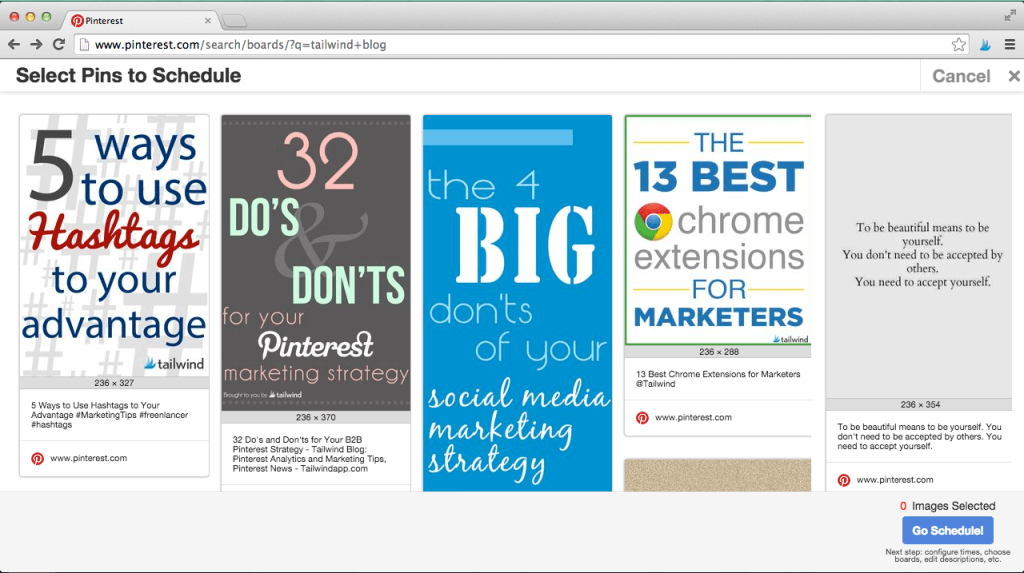Image resolution: width=1024 pixels, height=573 pixels.
Task: Click Pinterest logo under beautiful quote pin
Action: point(844,480)
